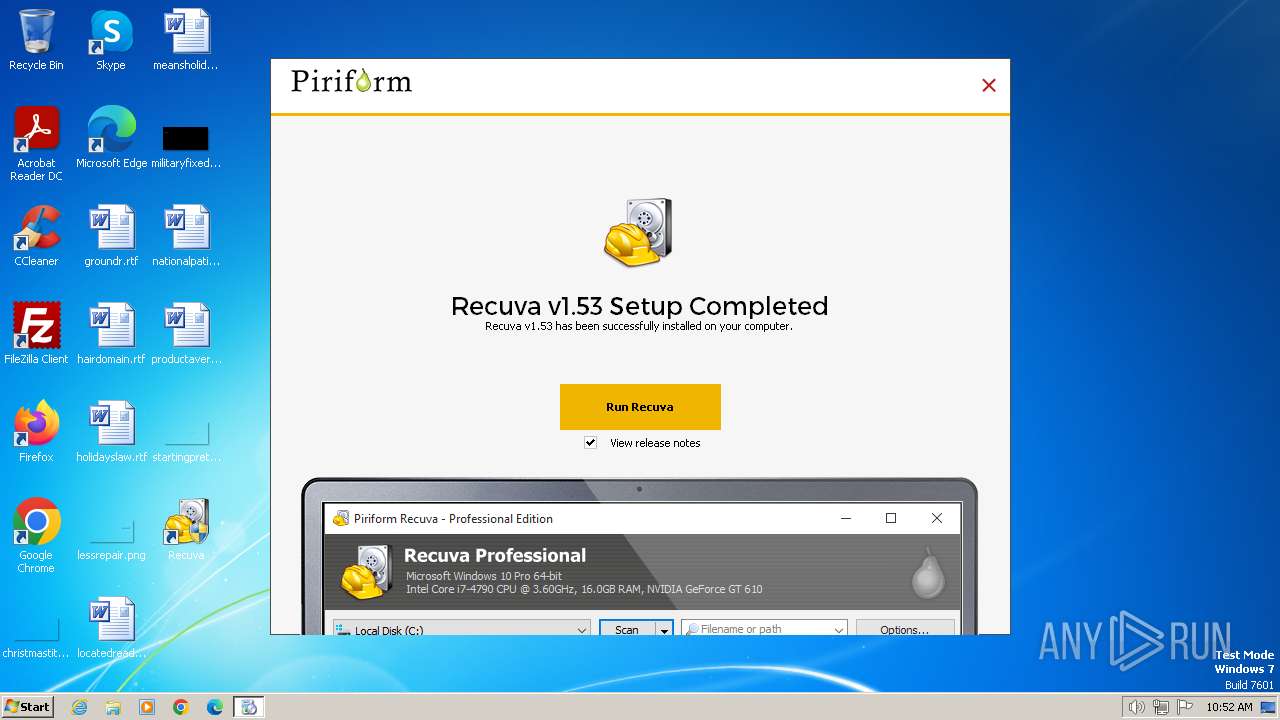Viewport: 1280px width, 720px height.
Task: Select the locatedread document icon
Action: pyautogui.click(x=111, y=629)
